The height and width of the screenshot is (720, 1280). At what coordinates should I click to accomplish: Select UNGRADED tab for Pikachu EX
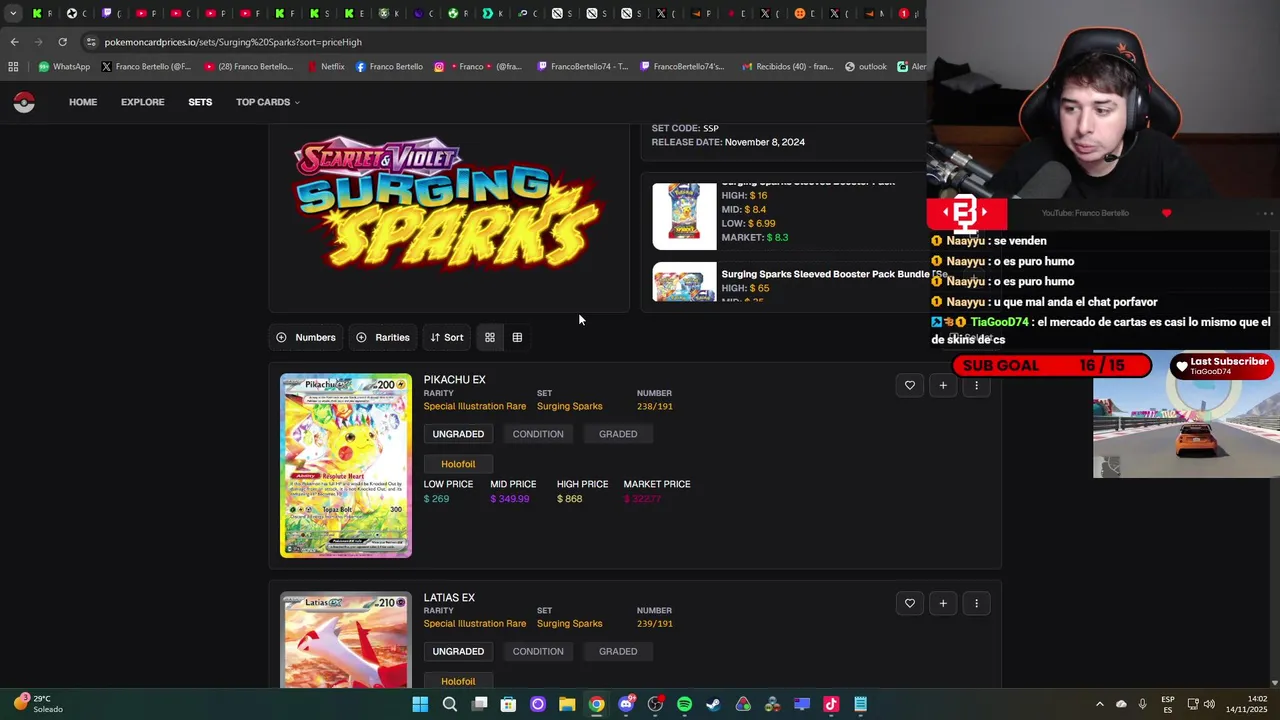pos(458,434)
